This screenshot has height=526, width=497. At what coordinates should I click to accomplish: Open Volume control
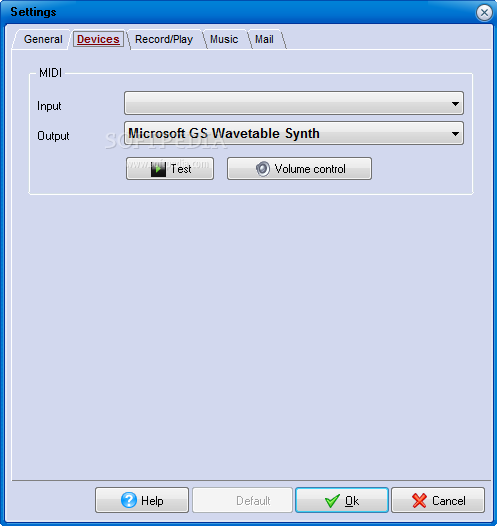299,168
